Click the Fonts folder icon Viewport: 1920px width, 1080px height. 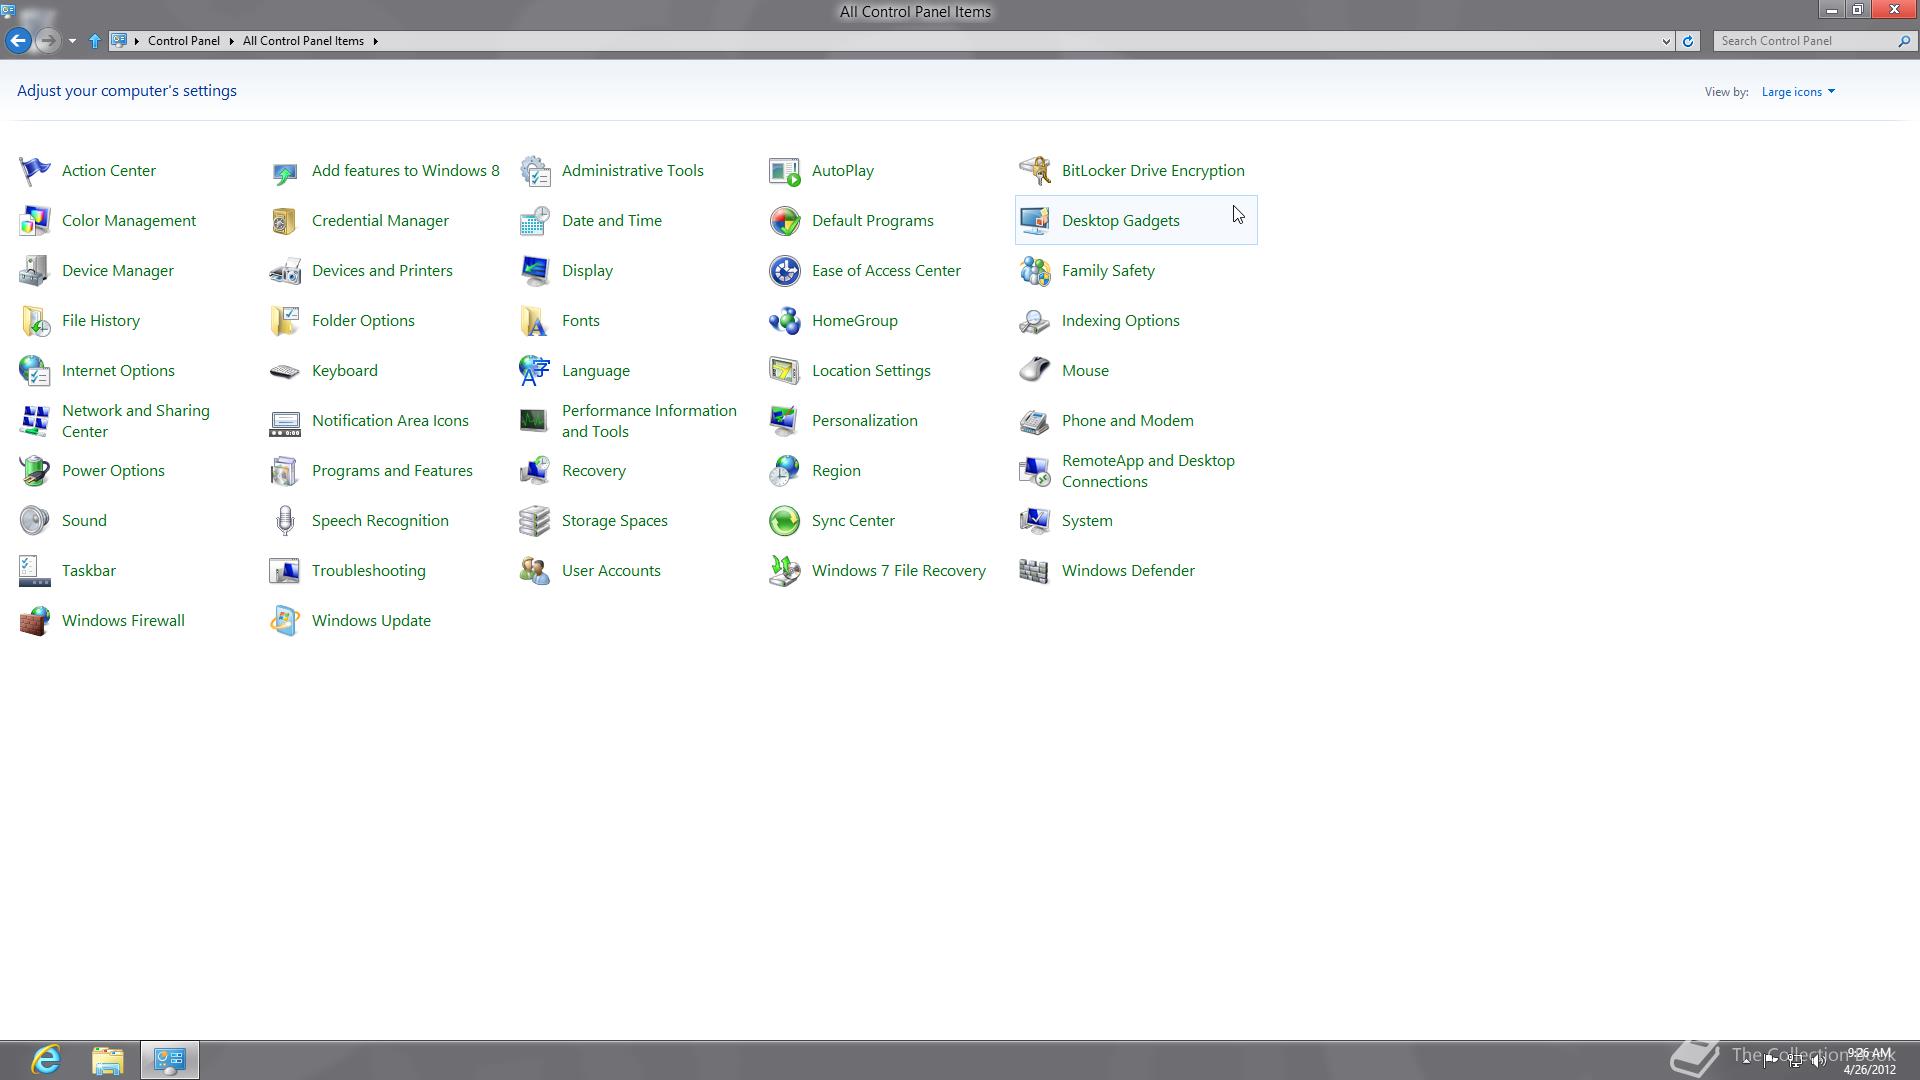tap(535, 321)
